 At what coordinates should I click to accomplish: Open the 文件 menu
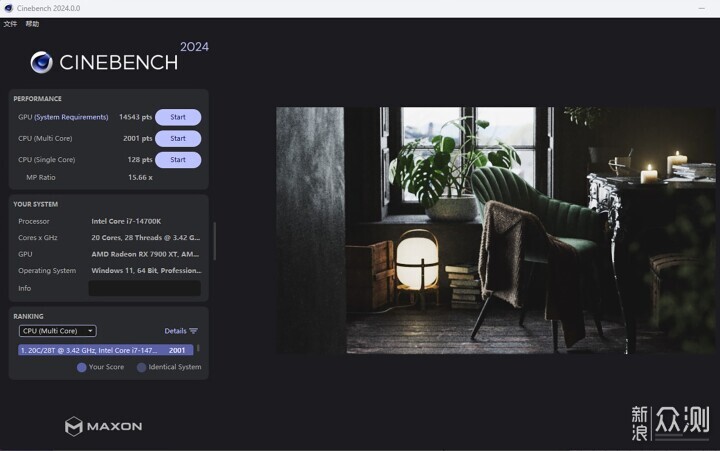tap(10, 24)
